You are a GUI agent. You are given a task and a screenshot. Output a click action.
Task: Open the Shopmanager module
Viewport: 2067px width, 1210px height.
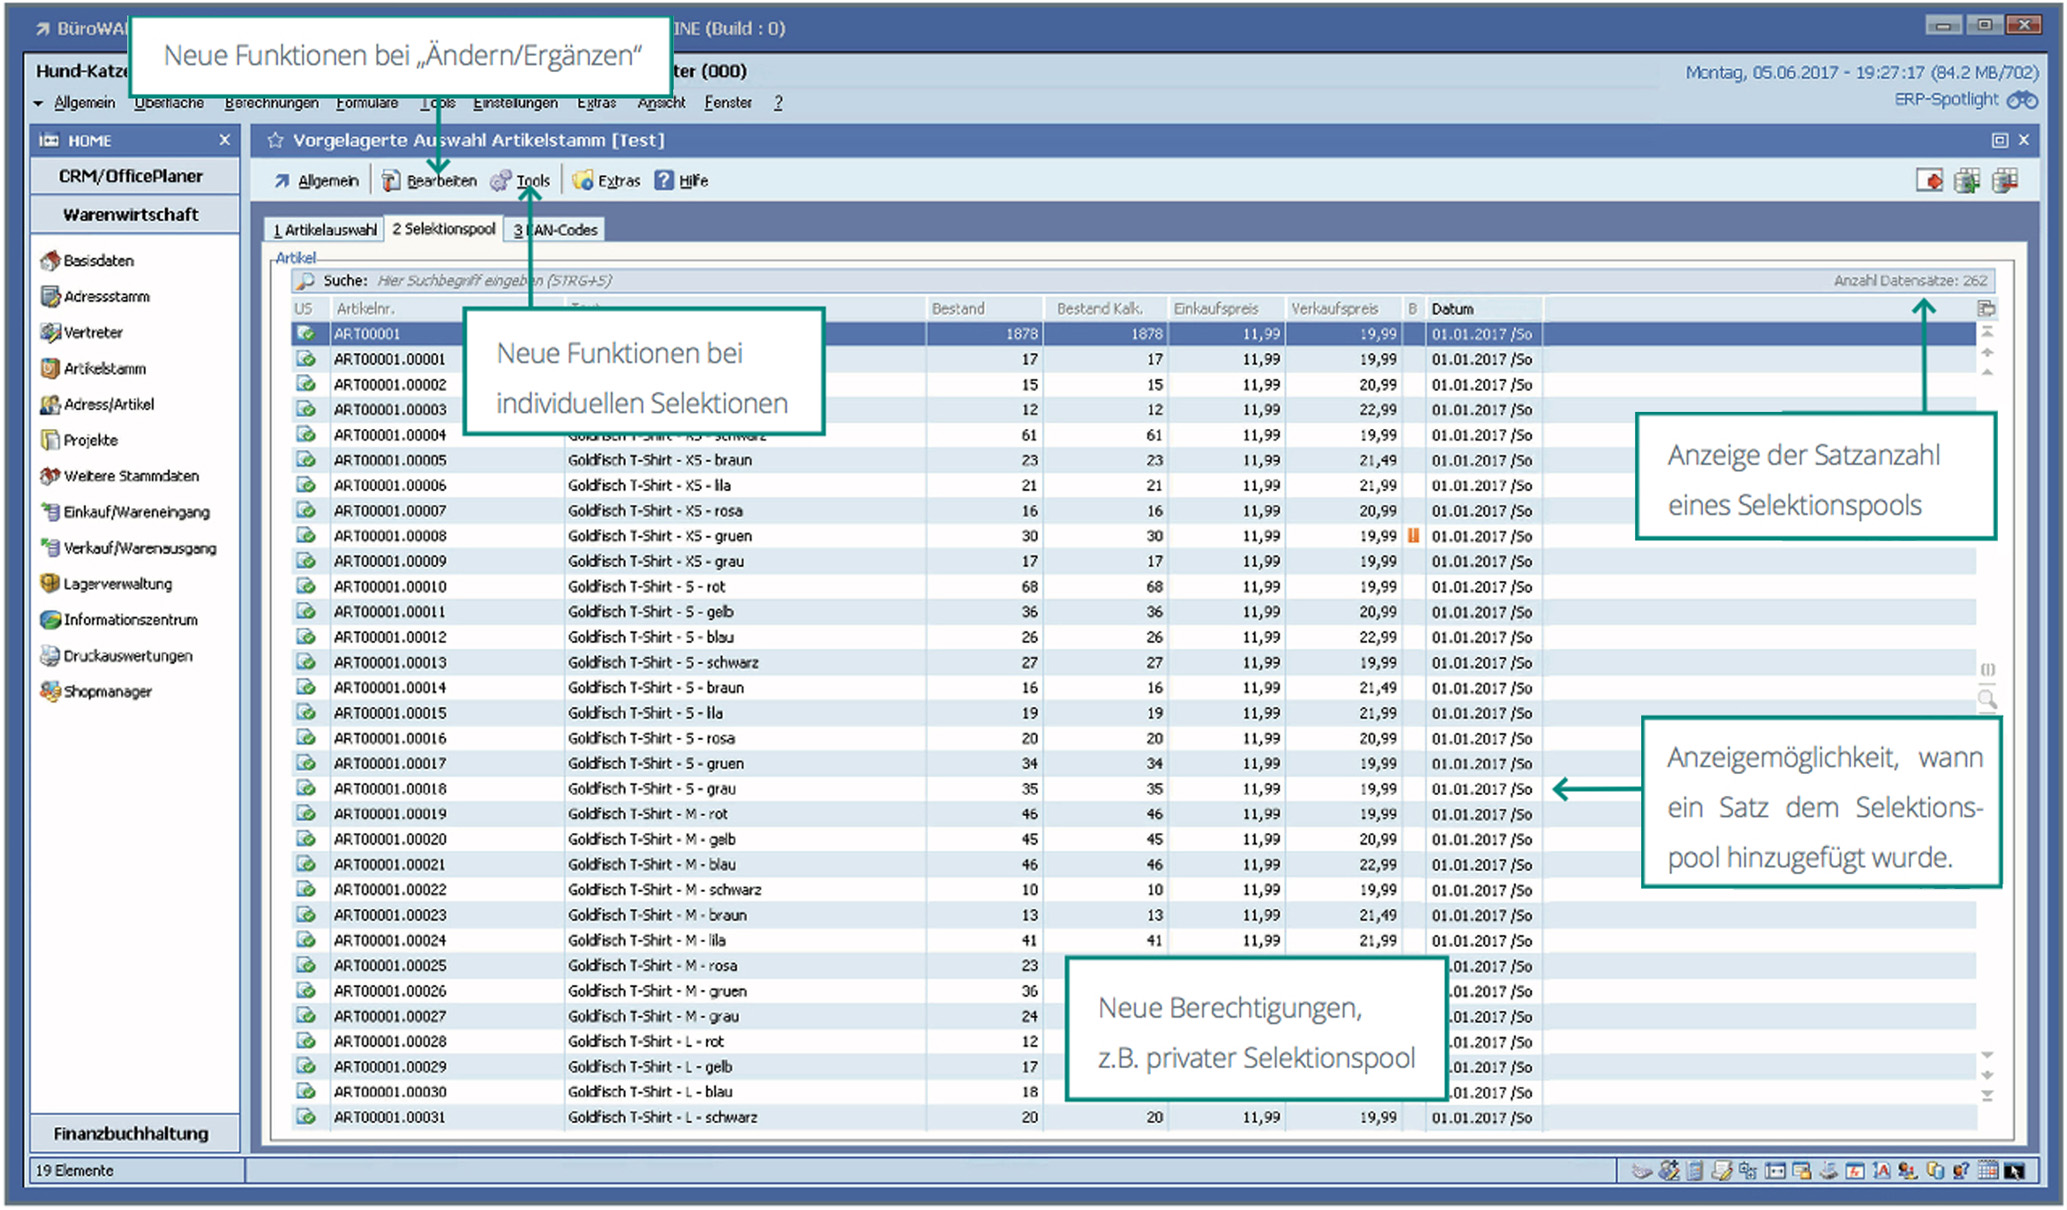click(106, 692)
